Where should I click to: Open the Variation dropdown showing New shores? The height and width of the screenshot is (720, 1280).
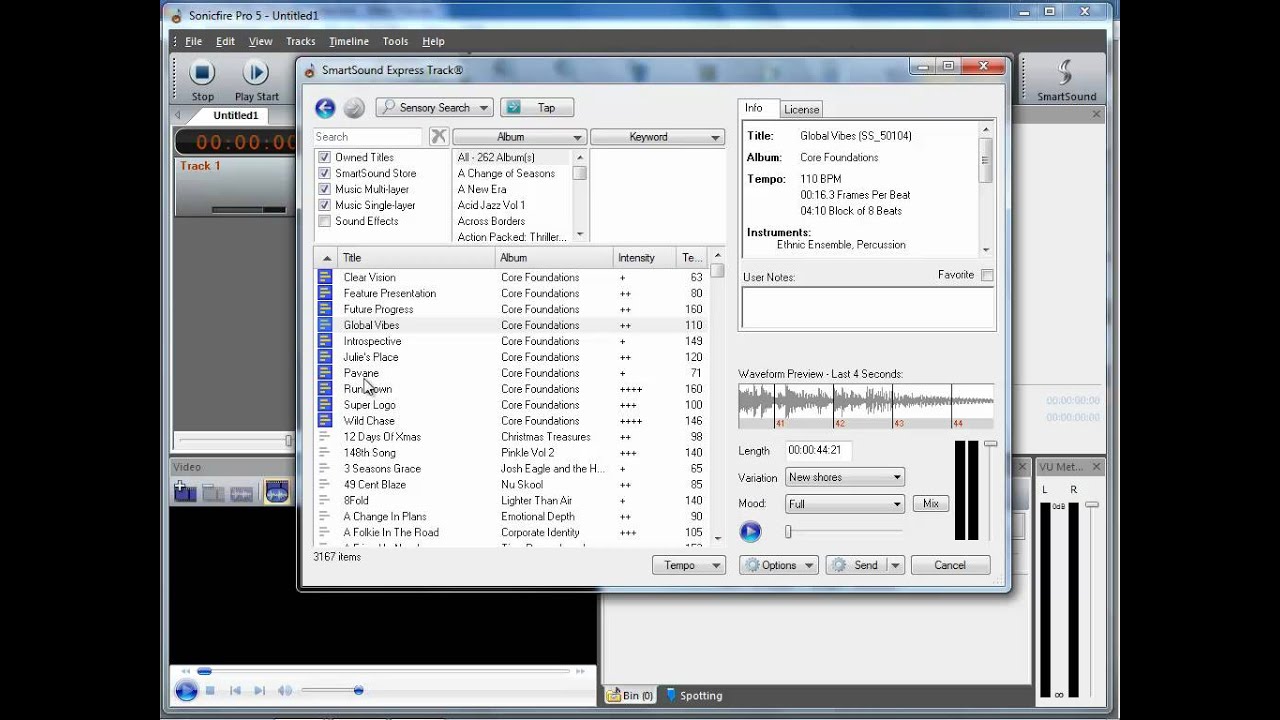click(x=845, y=478)
